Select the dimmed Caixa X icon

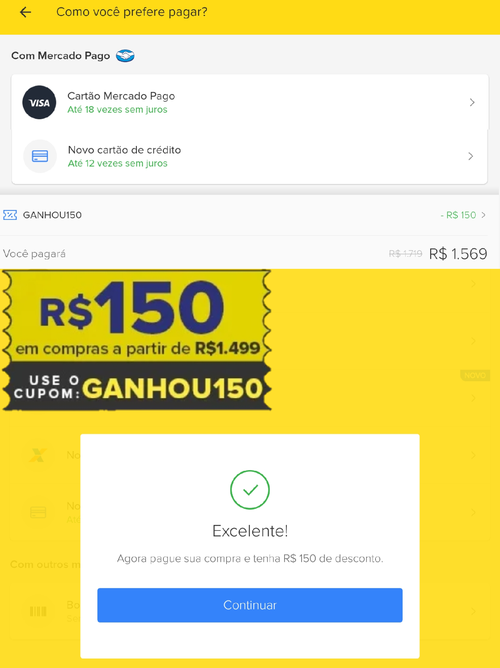(37, 455)
